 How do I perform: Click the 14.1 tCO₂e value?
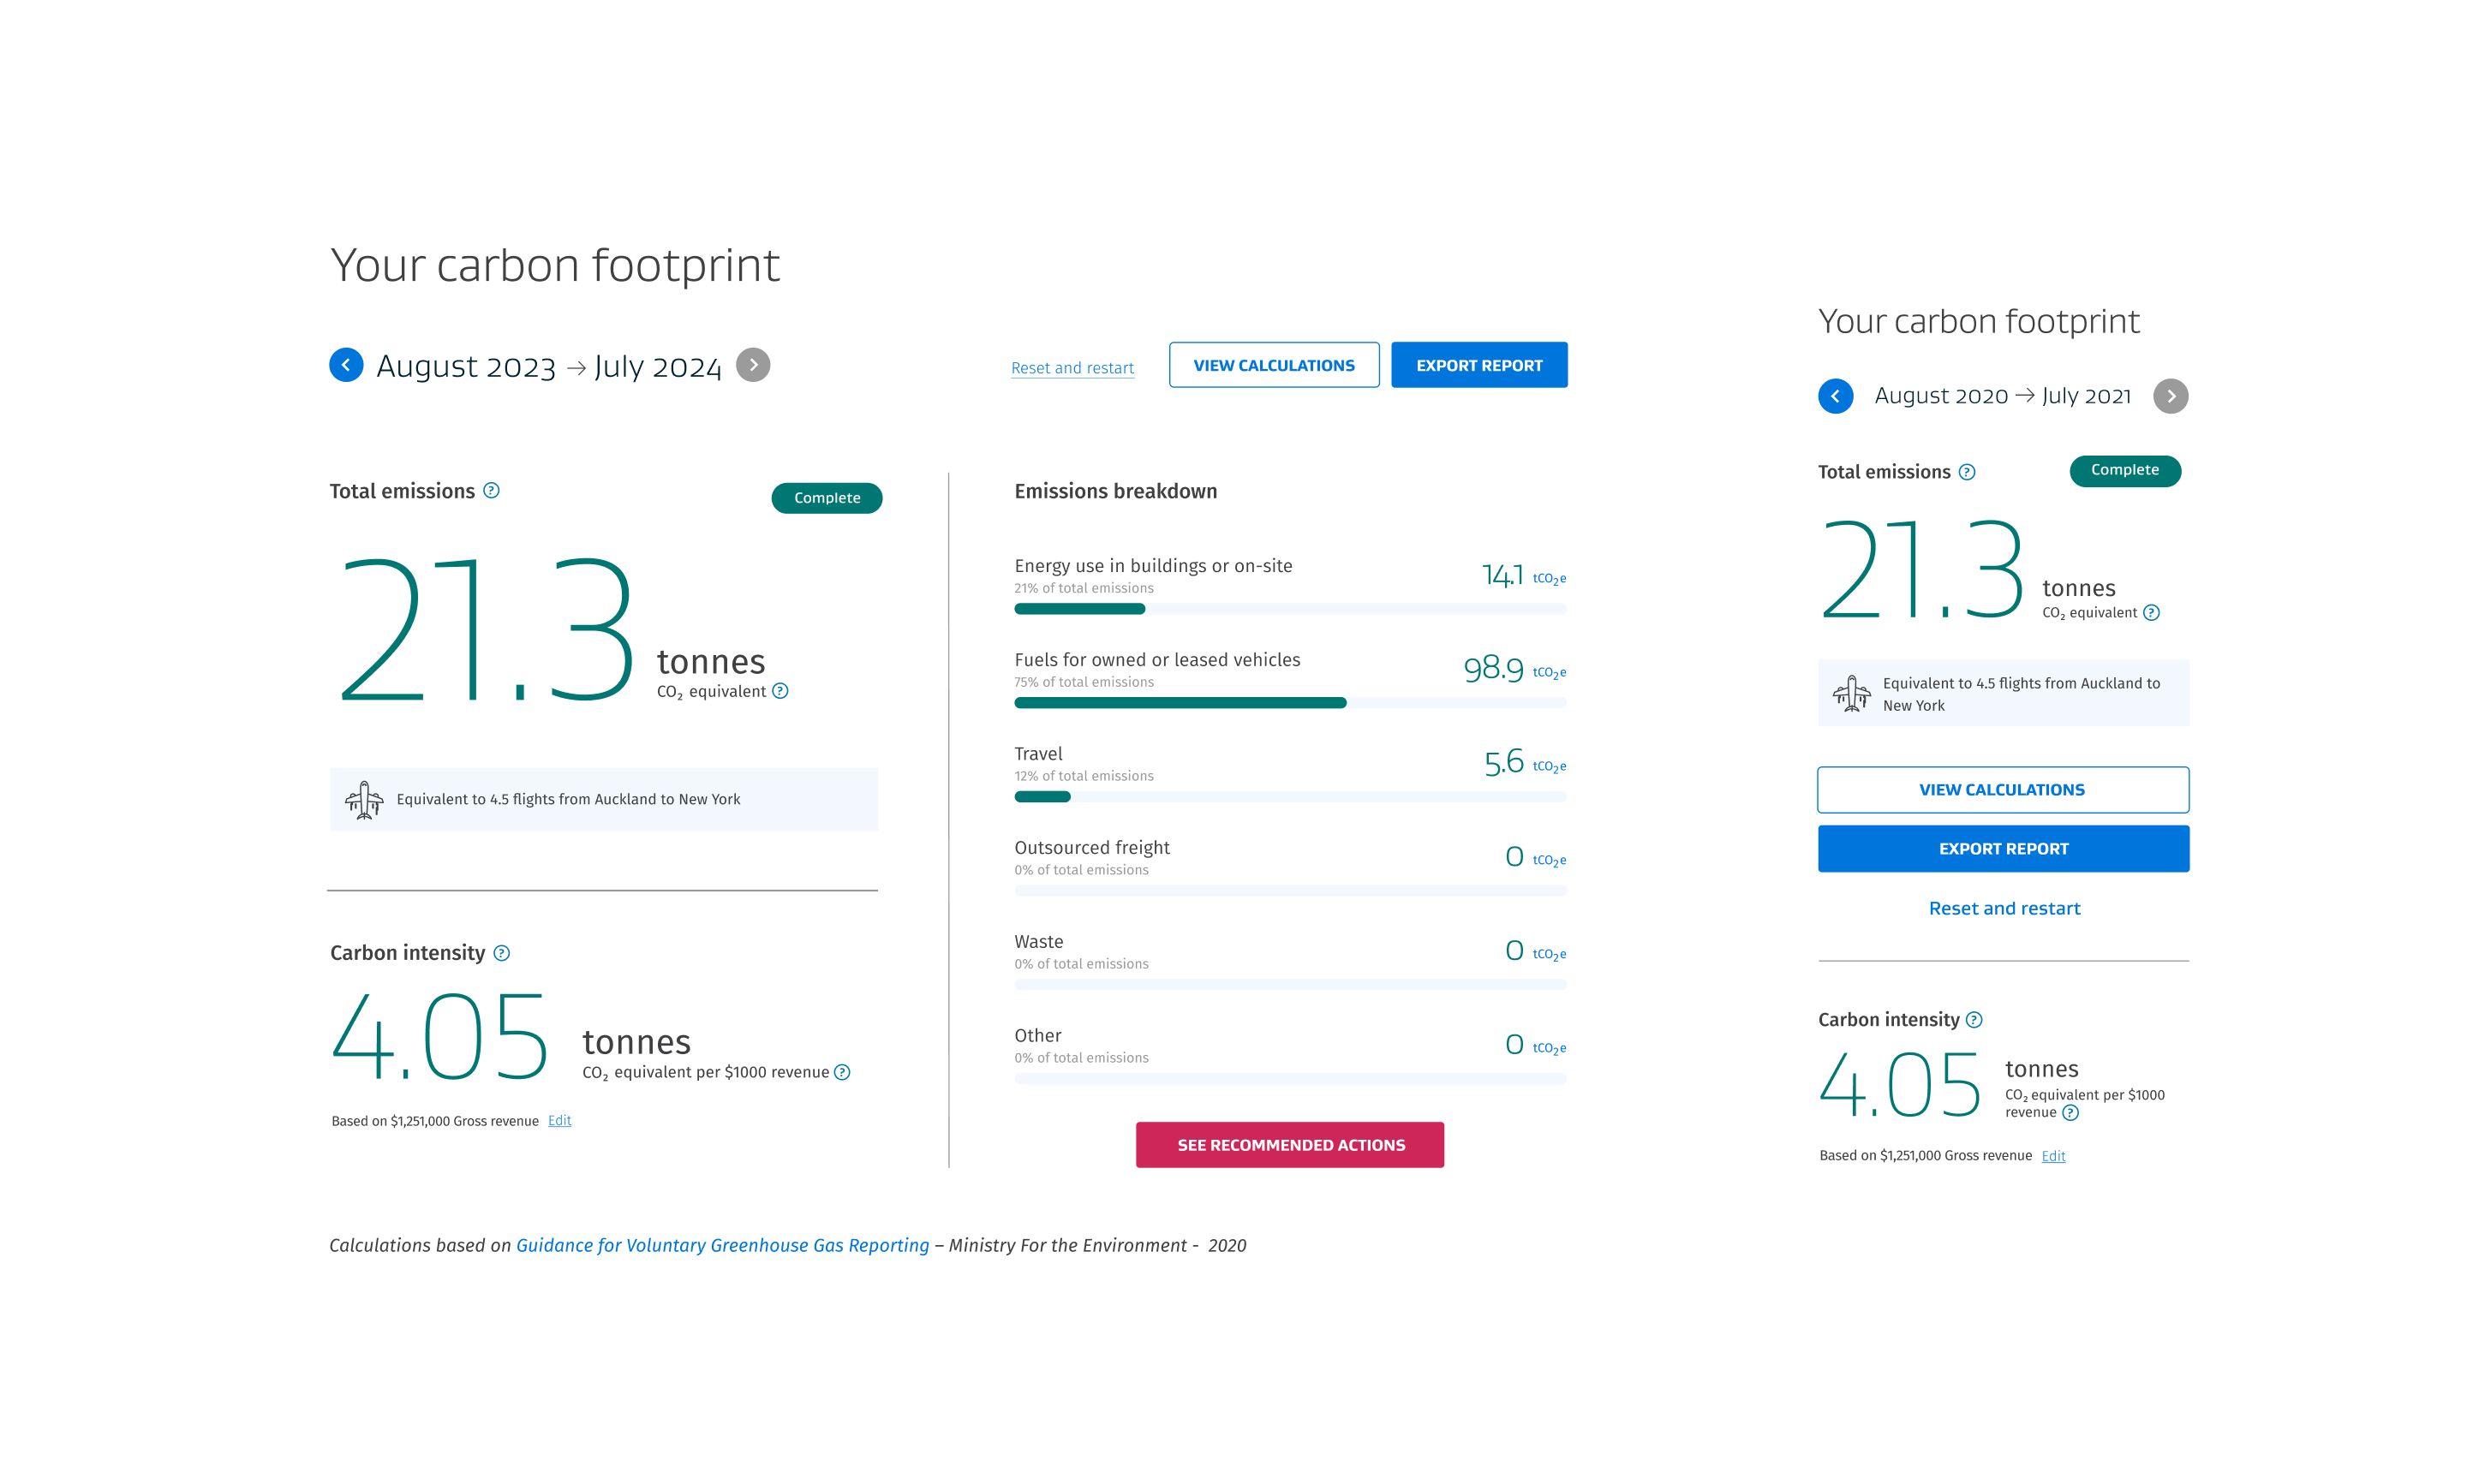click(1523, 575)
